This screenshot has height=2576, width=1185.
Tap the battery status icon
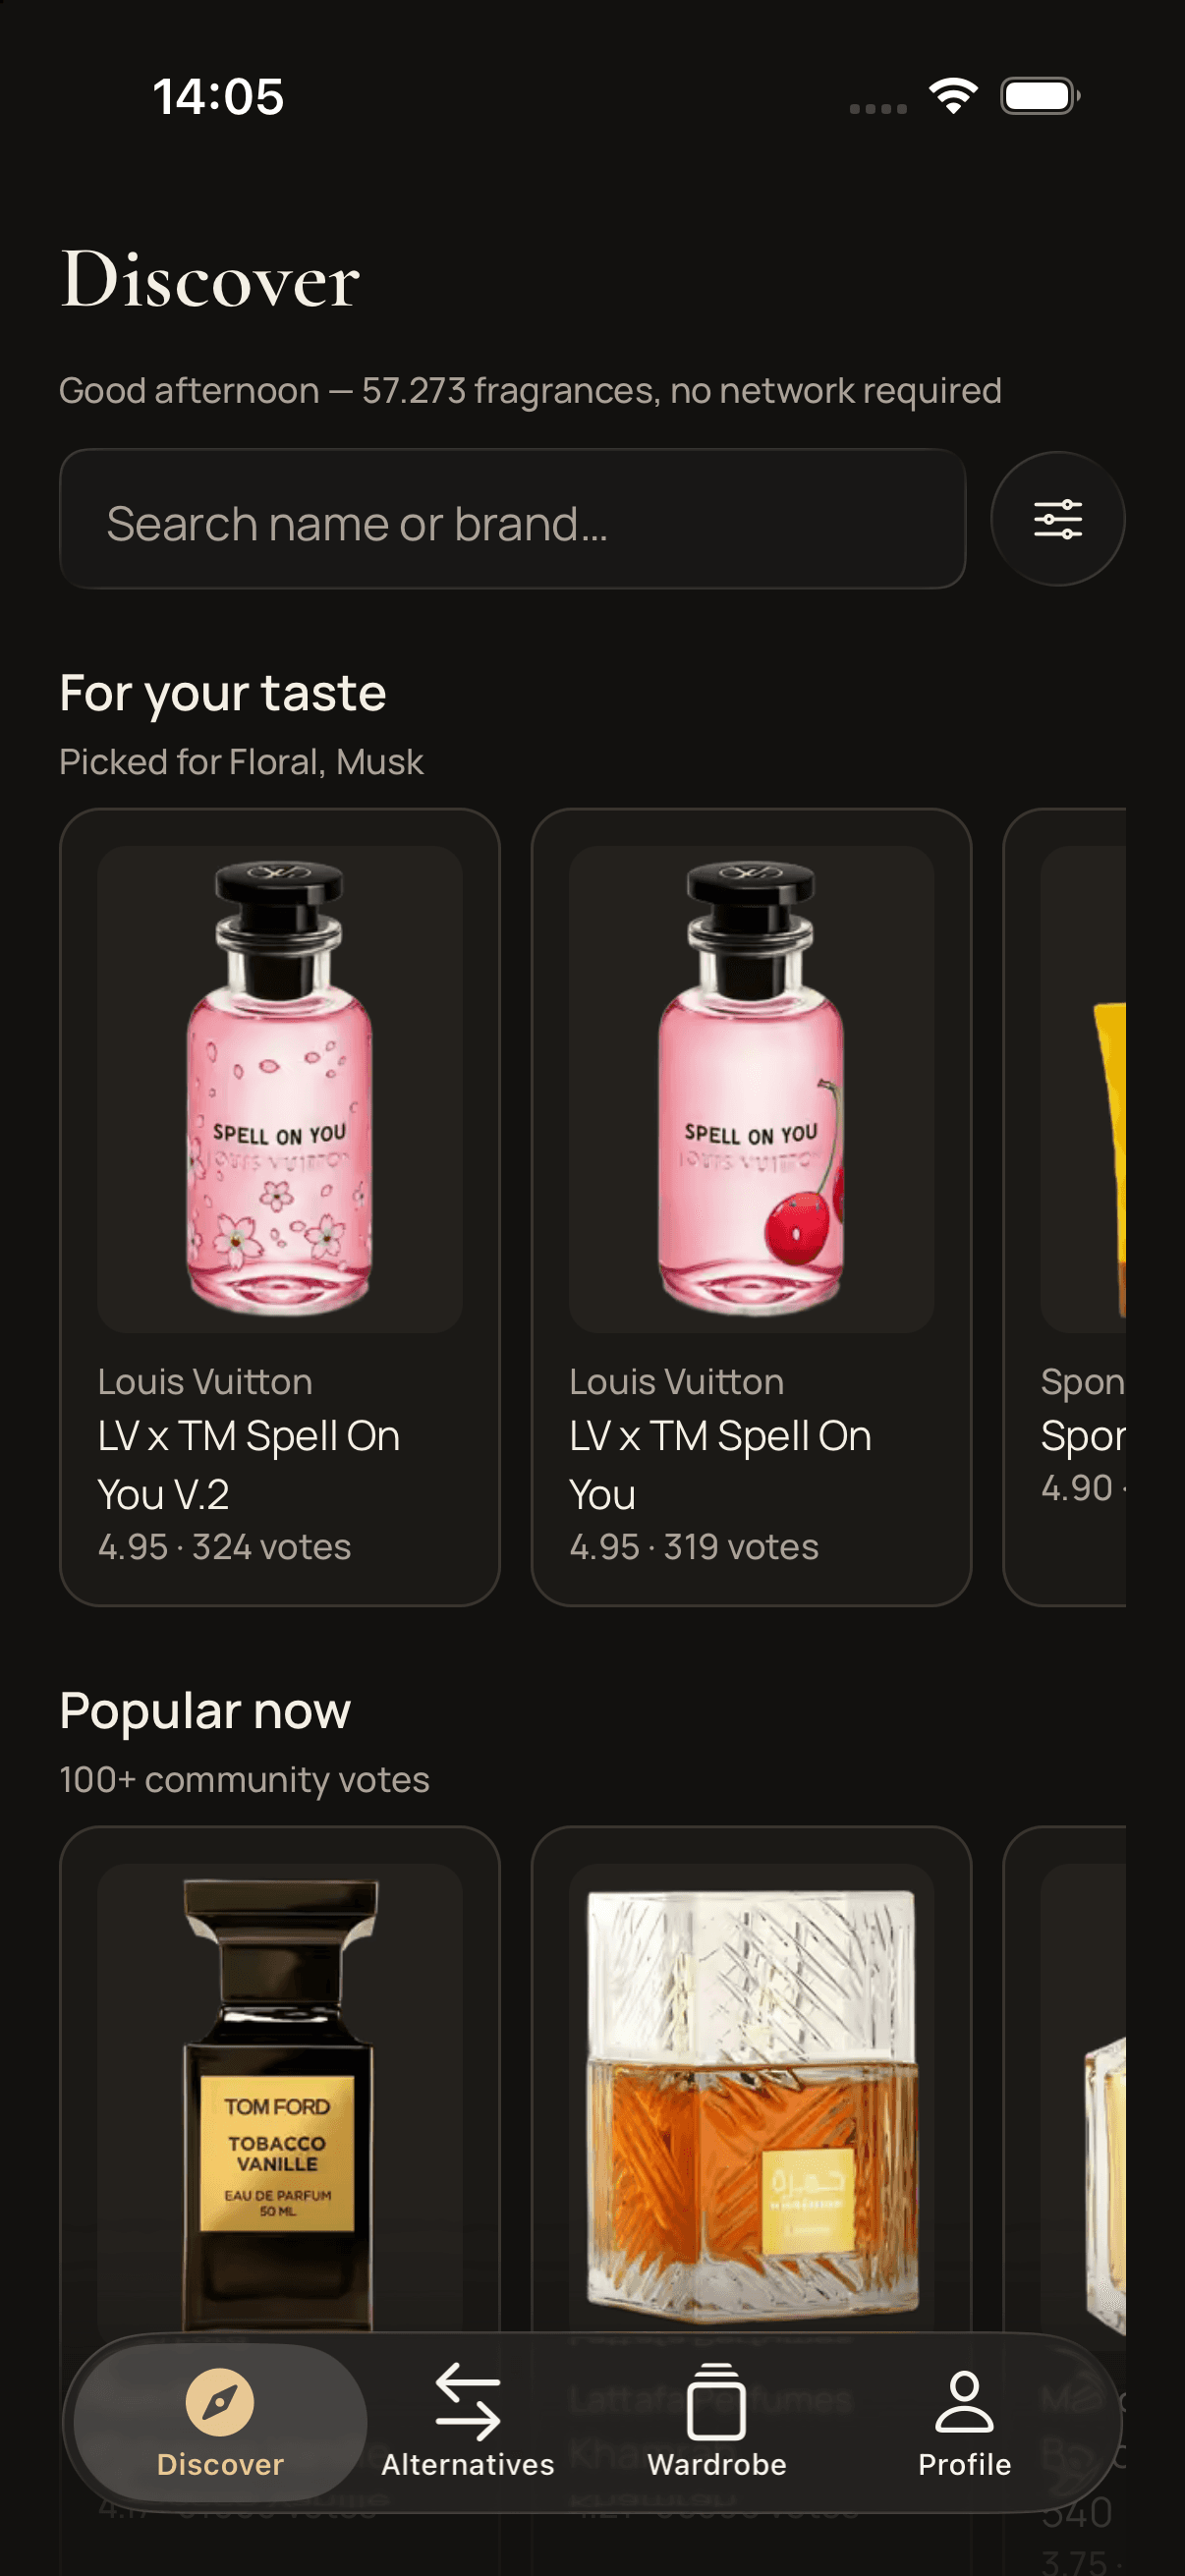pos(1040,96)
